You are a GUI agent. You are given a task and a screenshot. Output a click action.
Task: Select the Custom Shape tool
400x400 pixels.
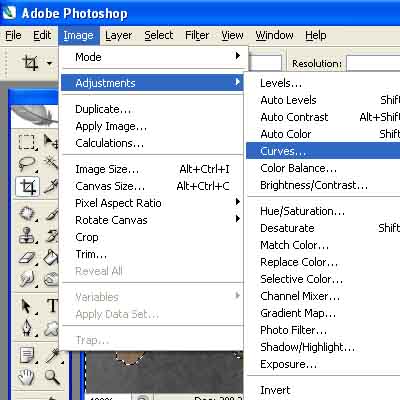(x=51, y=328)
